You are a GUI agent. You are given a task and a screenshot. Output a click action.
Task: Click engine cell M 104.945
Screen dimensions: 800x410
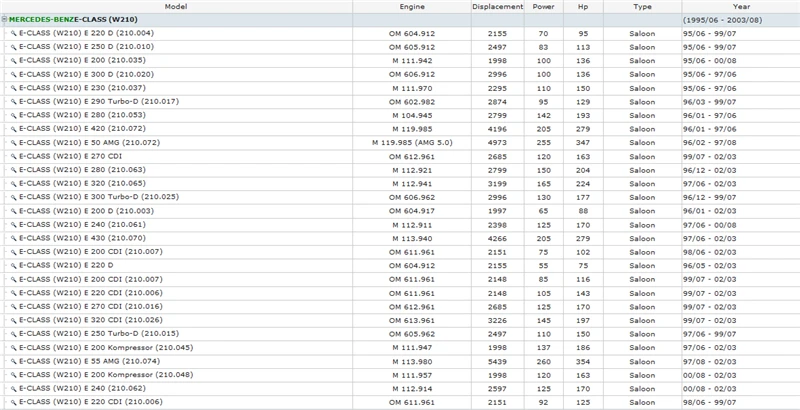[412, 115]
